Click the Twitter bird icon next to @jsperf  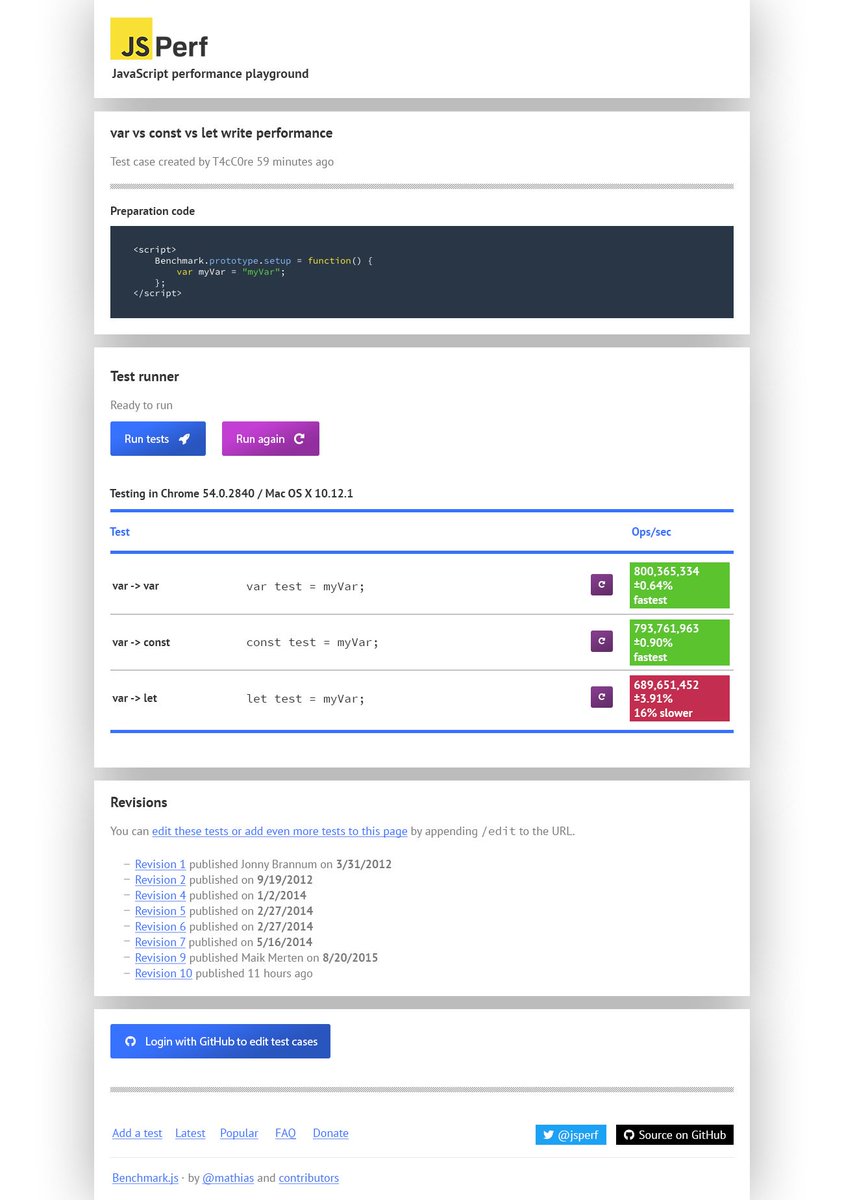[x=548, y=1135]
